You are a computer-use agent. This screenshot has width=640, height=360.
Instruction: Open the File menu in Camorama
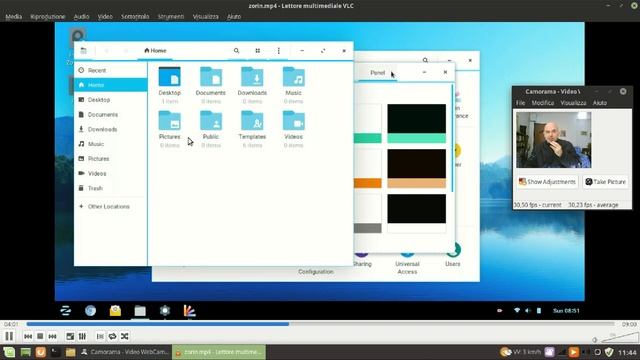(520, 103)
